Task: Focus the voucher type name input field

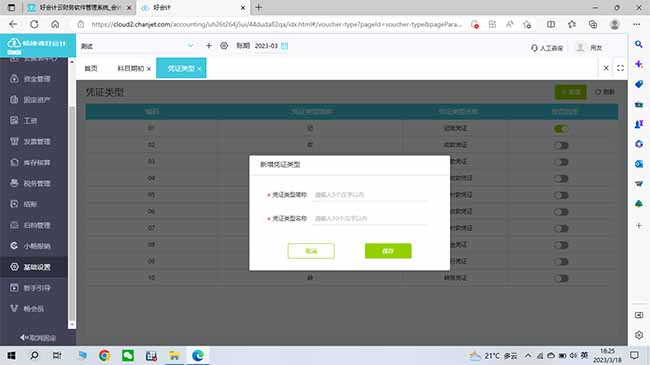Action: (x=370, y=219)
